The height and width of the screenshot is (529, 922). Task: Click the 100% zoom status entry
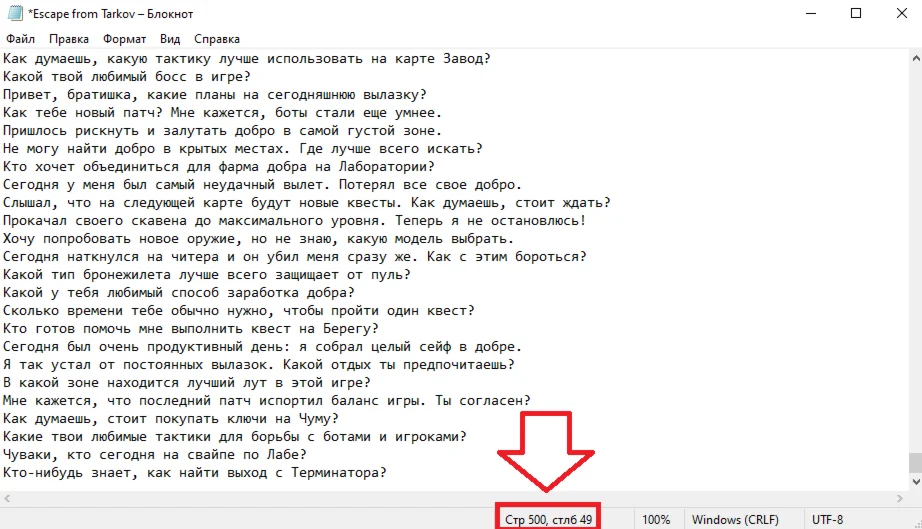click(656, 520)
